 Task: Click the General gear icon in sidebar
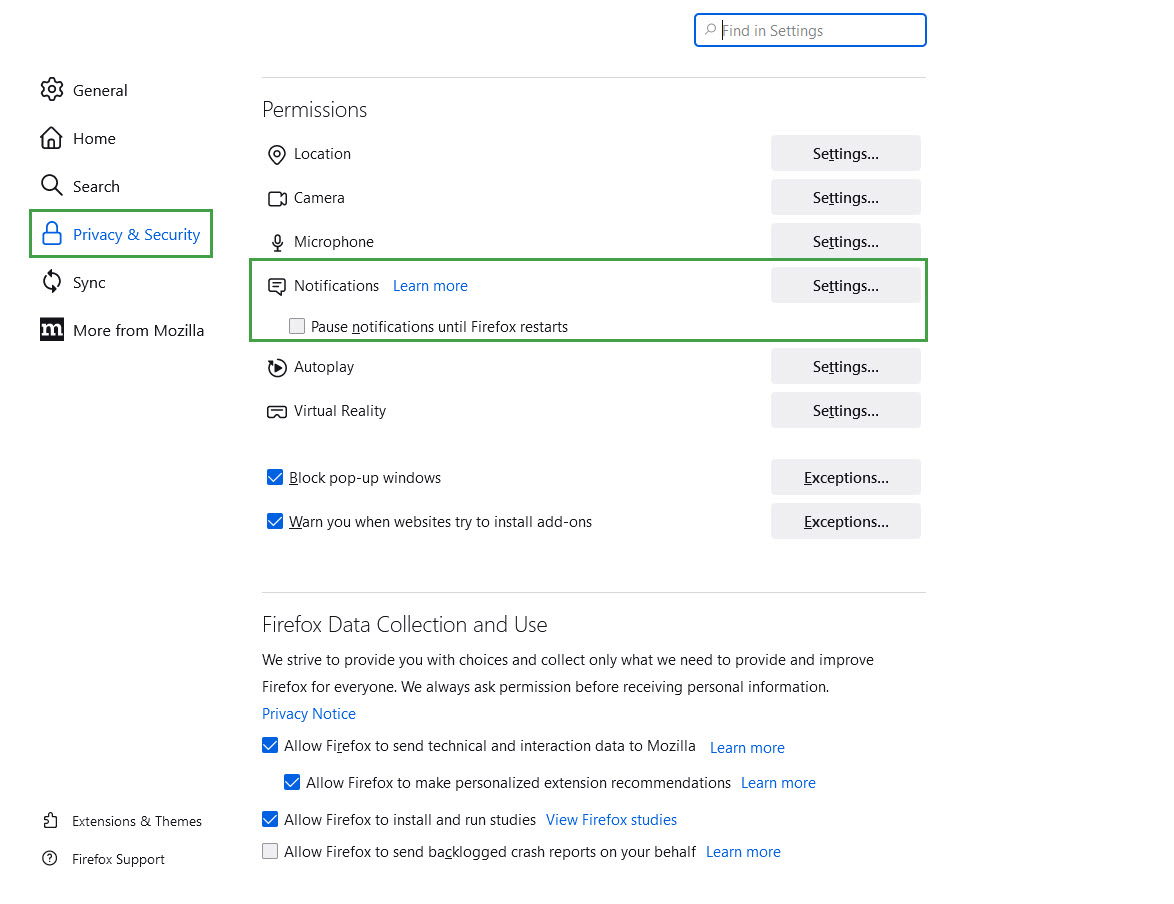52,90
